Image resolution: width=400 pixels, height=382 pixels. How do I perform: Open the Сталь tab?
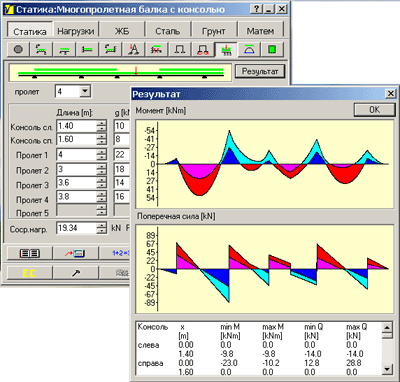(x=168, y=31)
